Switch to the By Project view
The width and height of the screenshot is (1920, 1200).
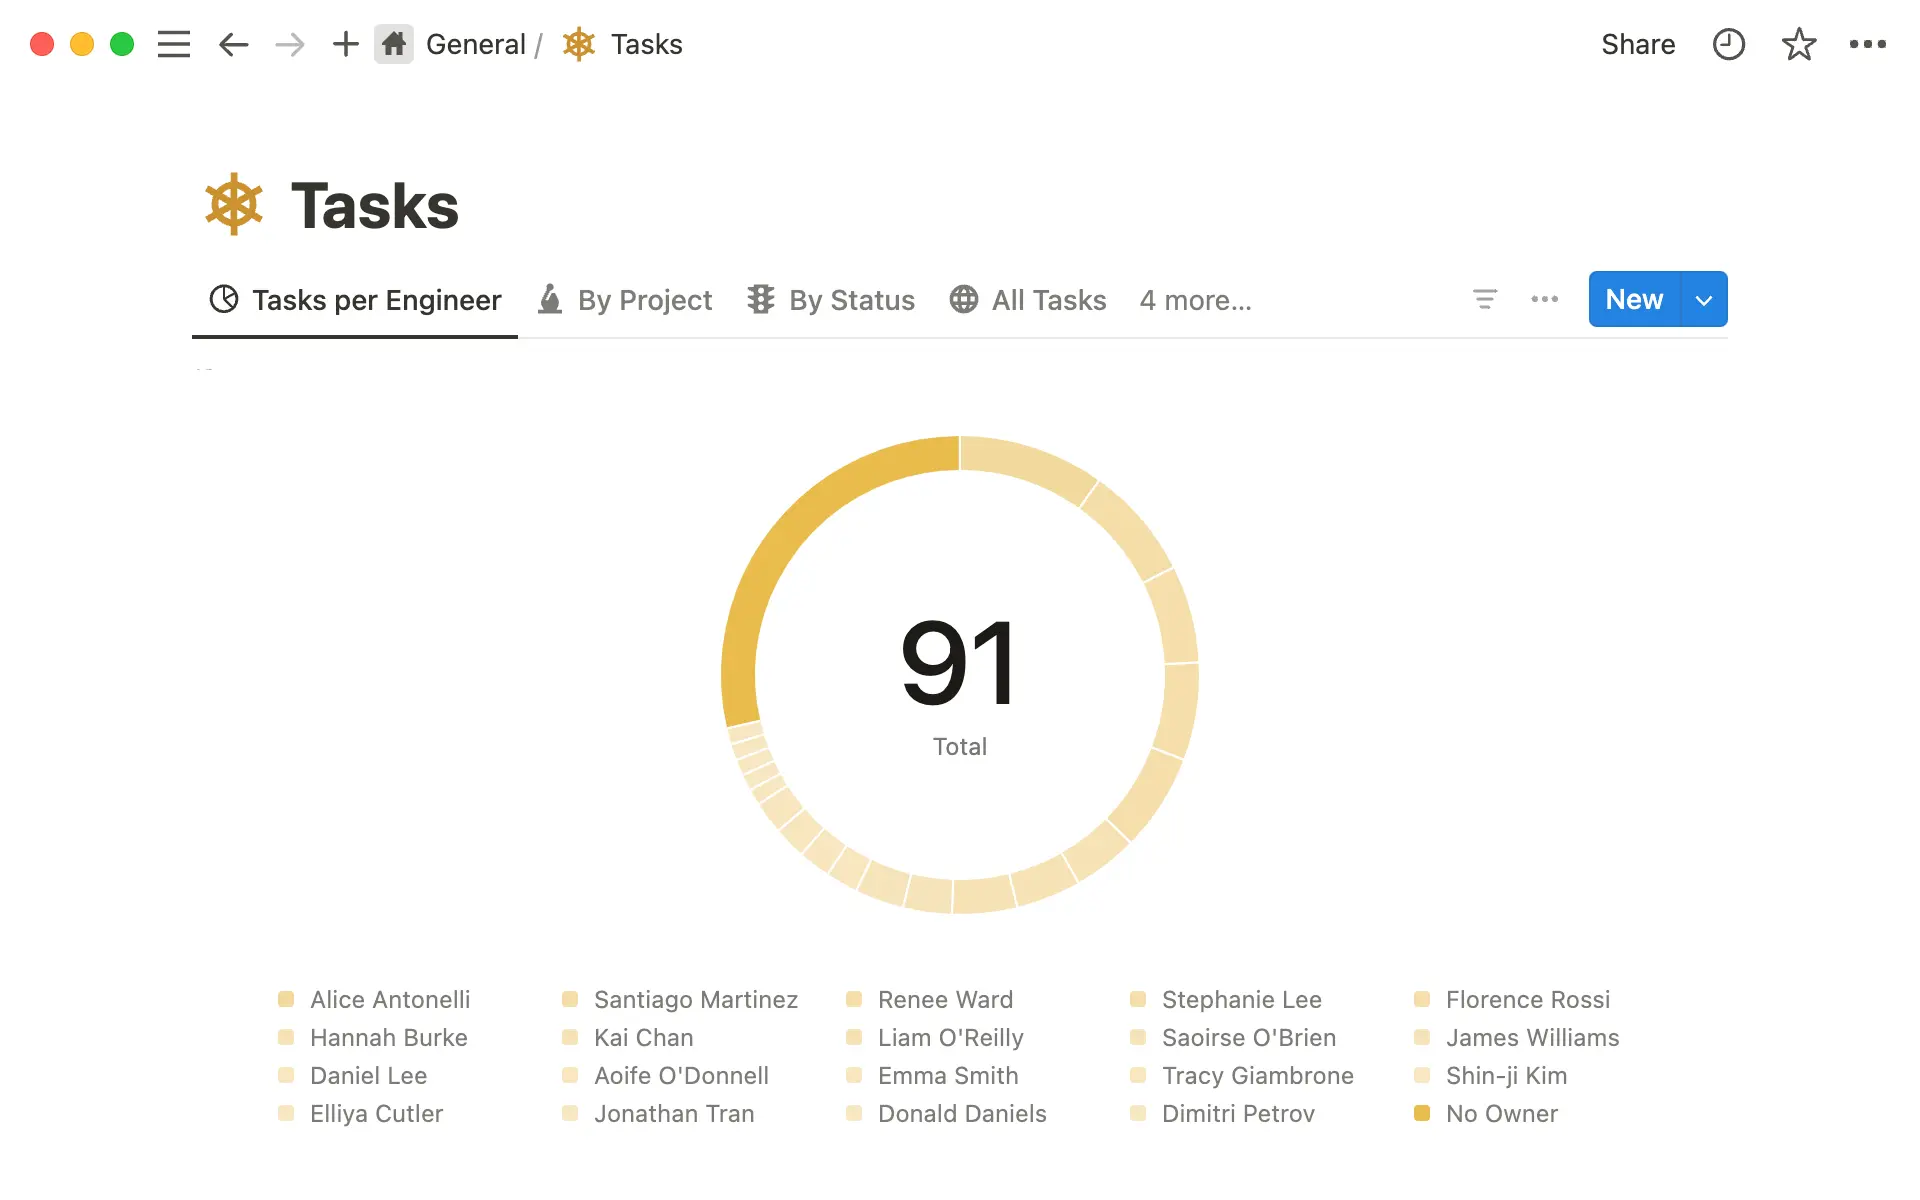pyautogui.click(x=645, y=300)
